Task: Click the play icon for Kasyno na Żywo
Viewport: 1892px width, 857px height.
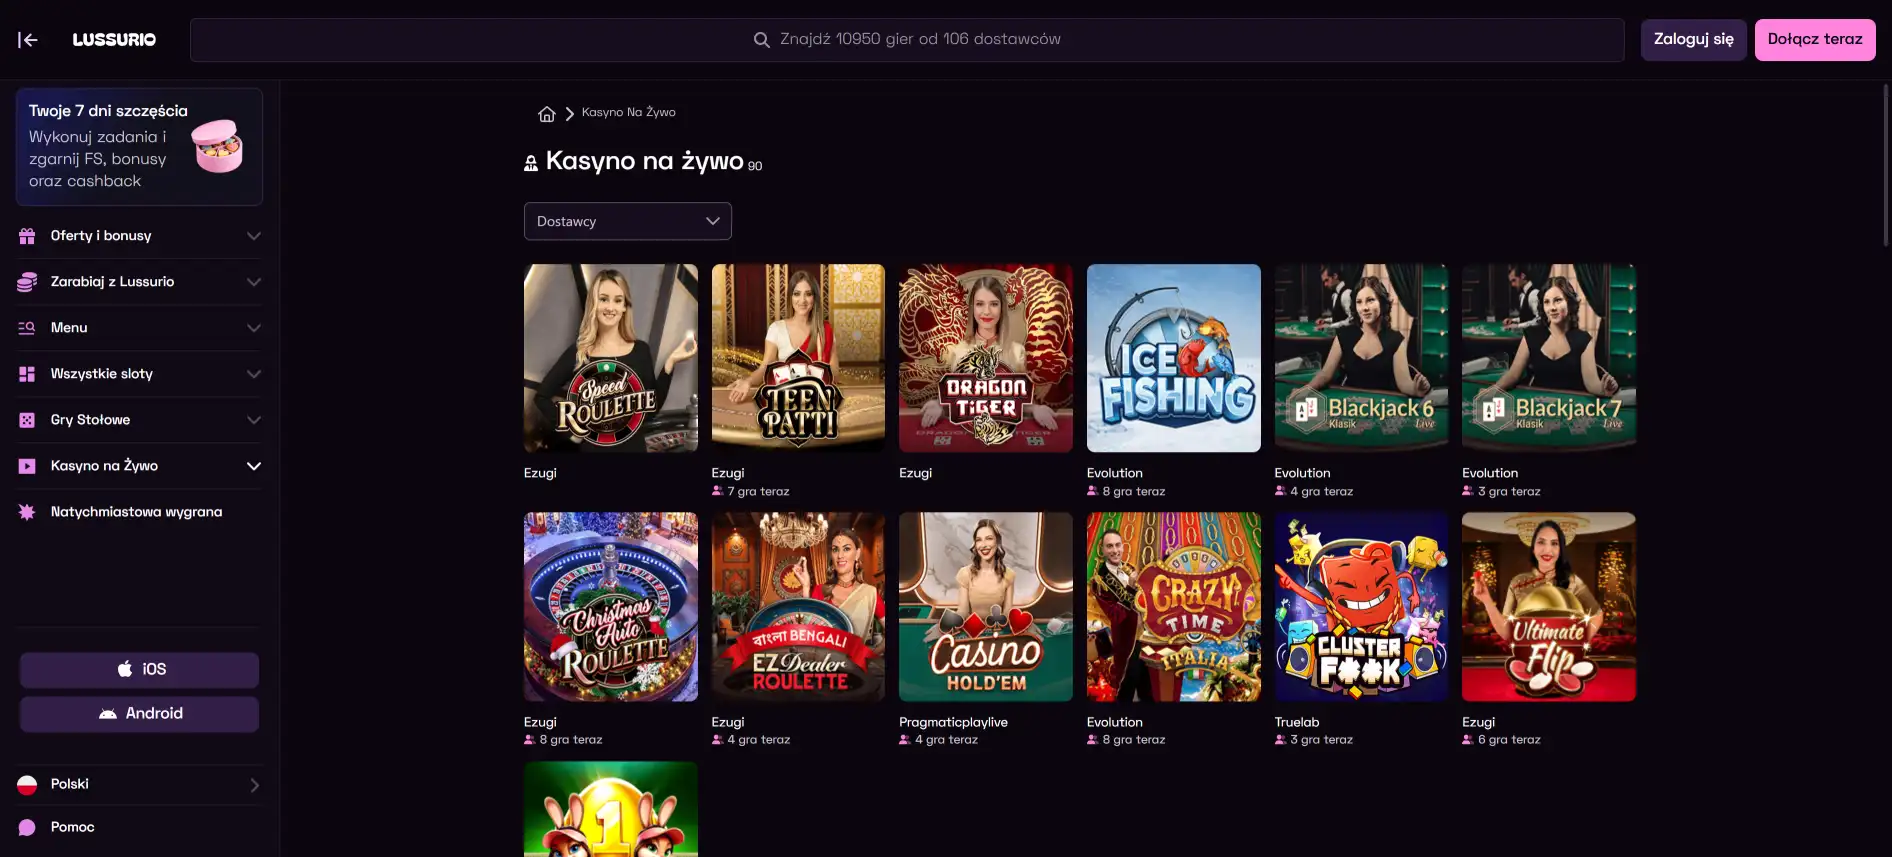Action: point(27,466)
